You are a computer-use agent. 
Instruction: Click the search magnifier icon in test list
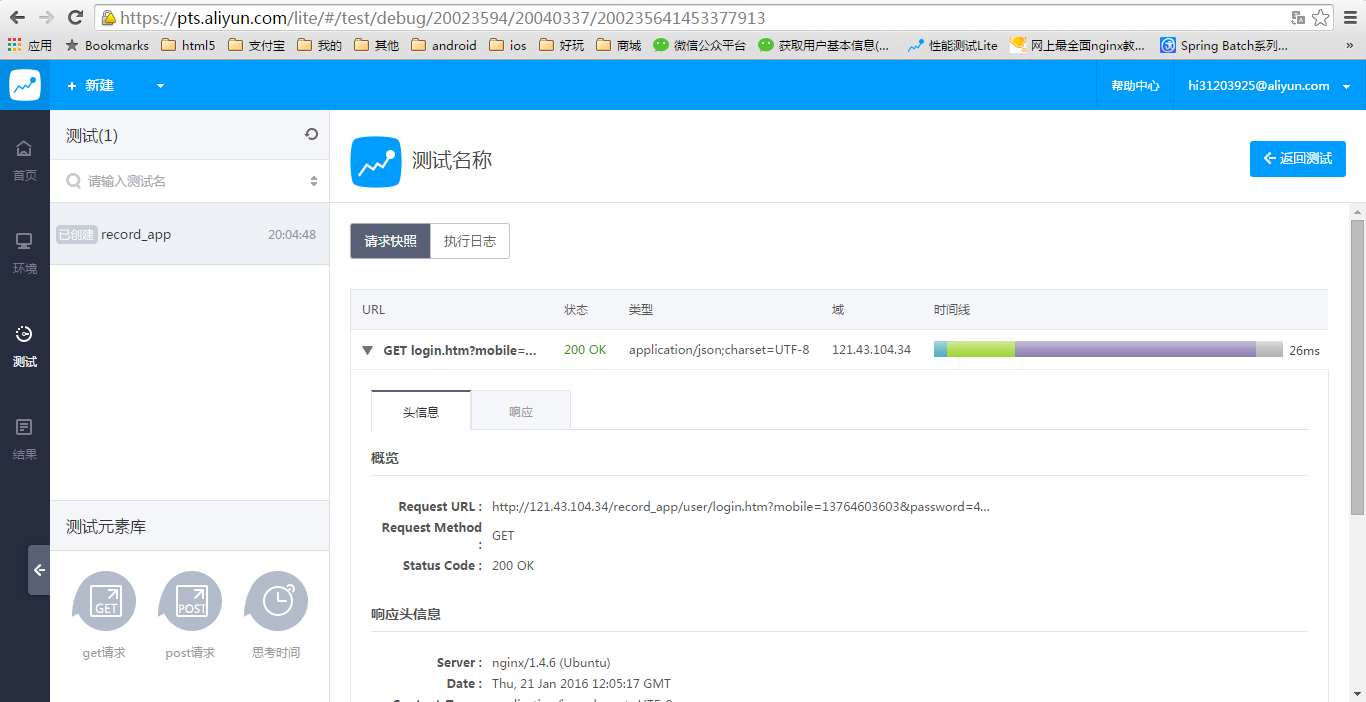pos(73,181)
